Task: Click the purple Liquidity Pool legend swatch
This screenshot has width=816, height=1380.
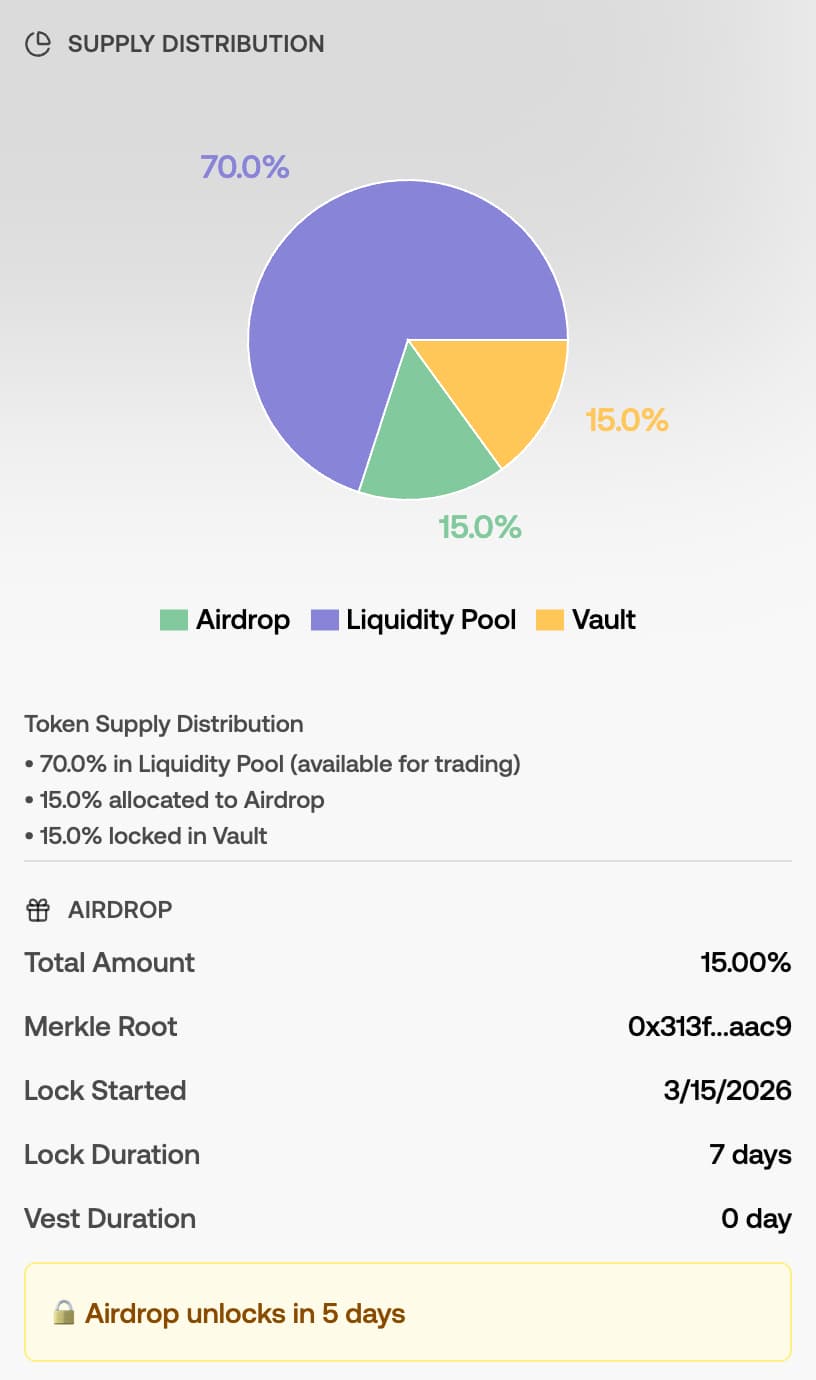Action: click(x=325, y=620)
